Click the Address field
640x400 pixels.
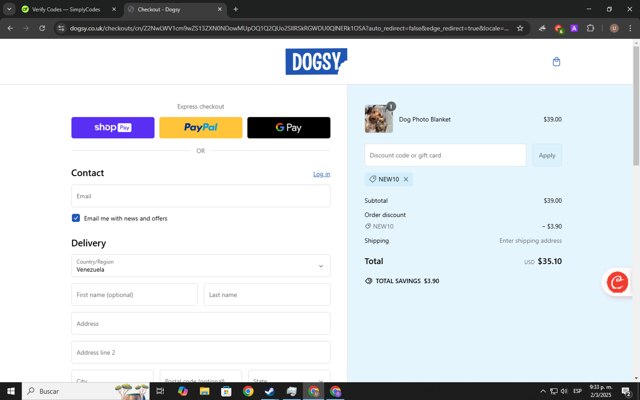click(x=200, y=324)
